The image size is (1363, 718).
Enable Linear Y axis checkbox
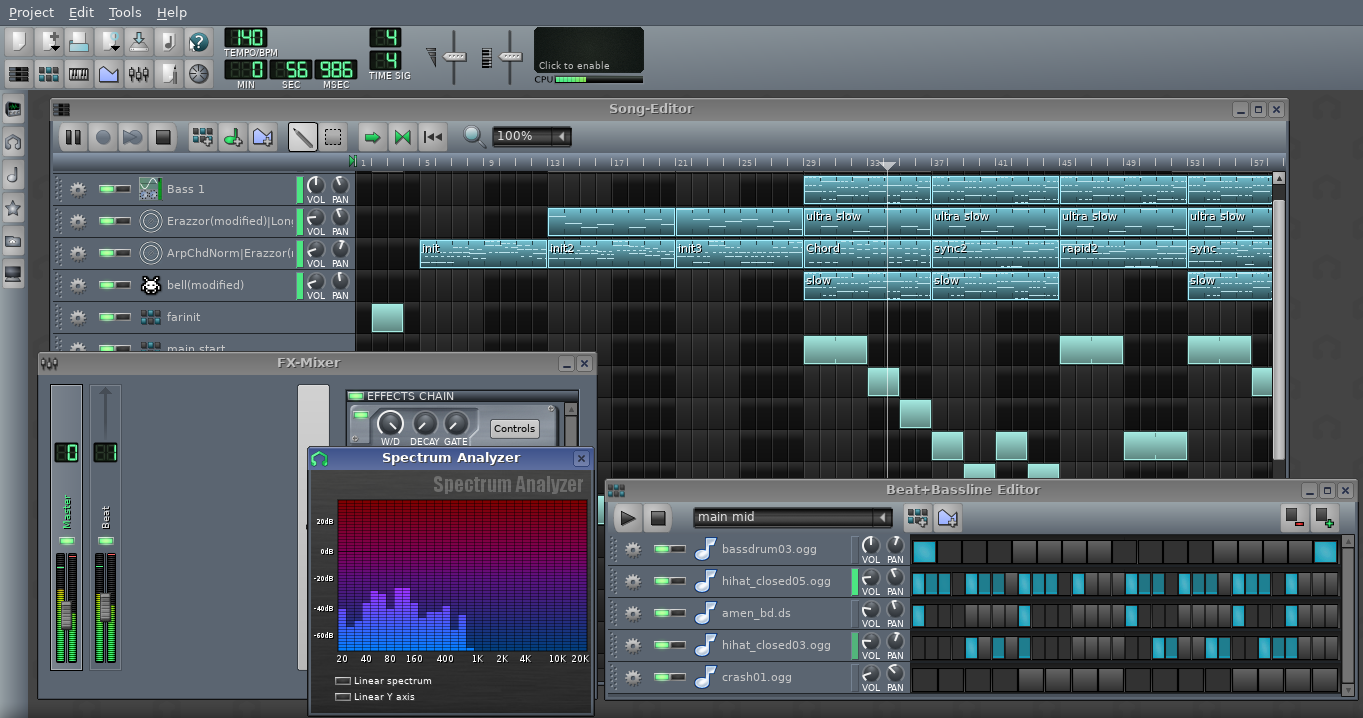click(x=343, y=697)
